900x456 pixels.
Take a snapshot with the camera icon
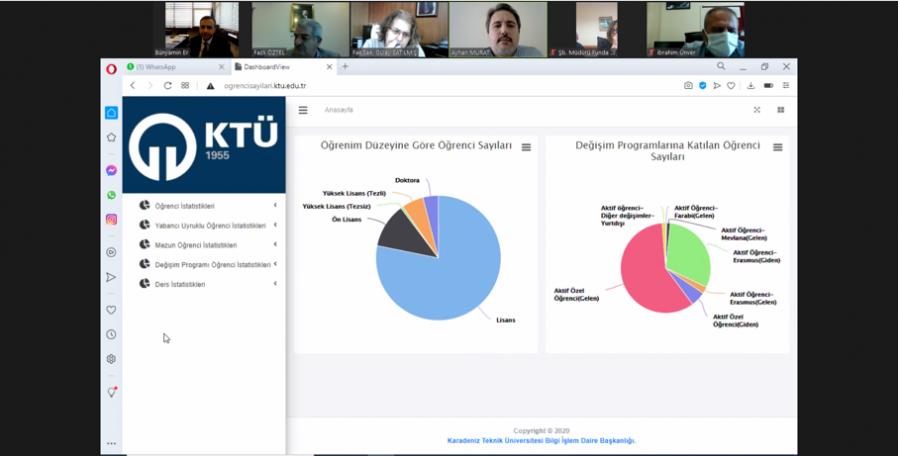tap(688, 86)
